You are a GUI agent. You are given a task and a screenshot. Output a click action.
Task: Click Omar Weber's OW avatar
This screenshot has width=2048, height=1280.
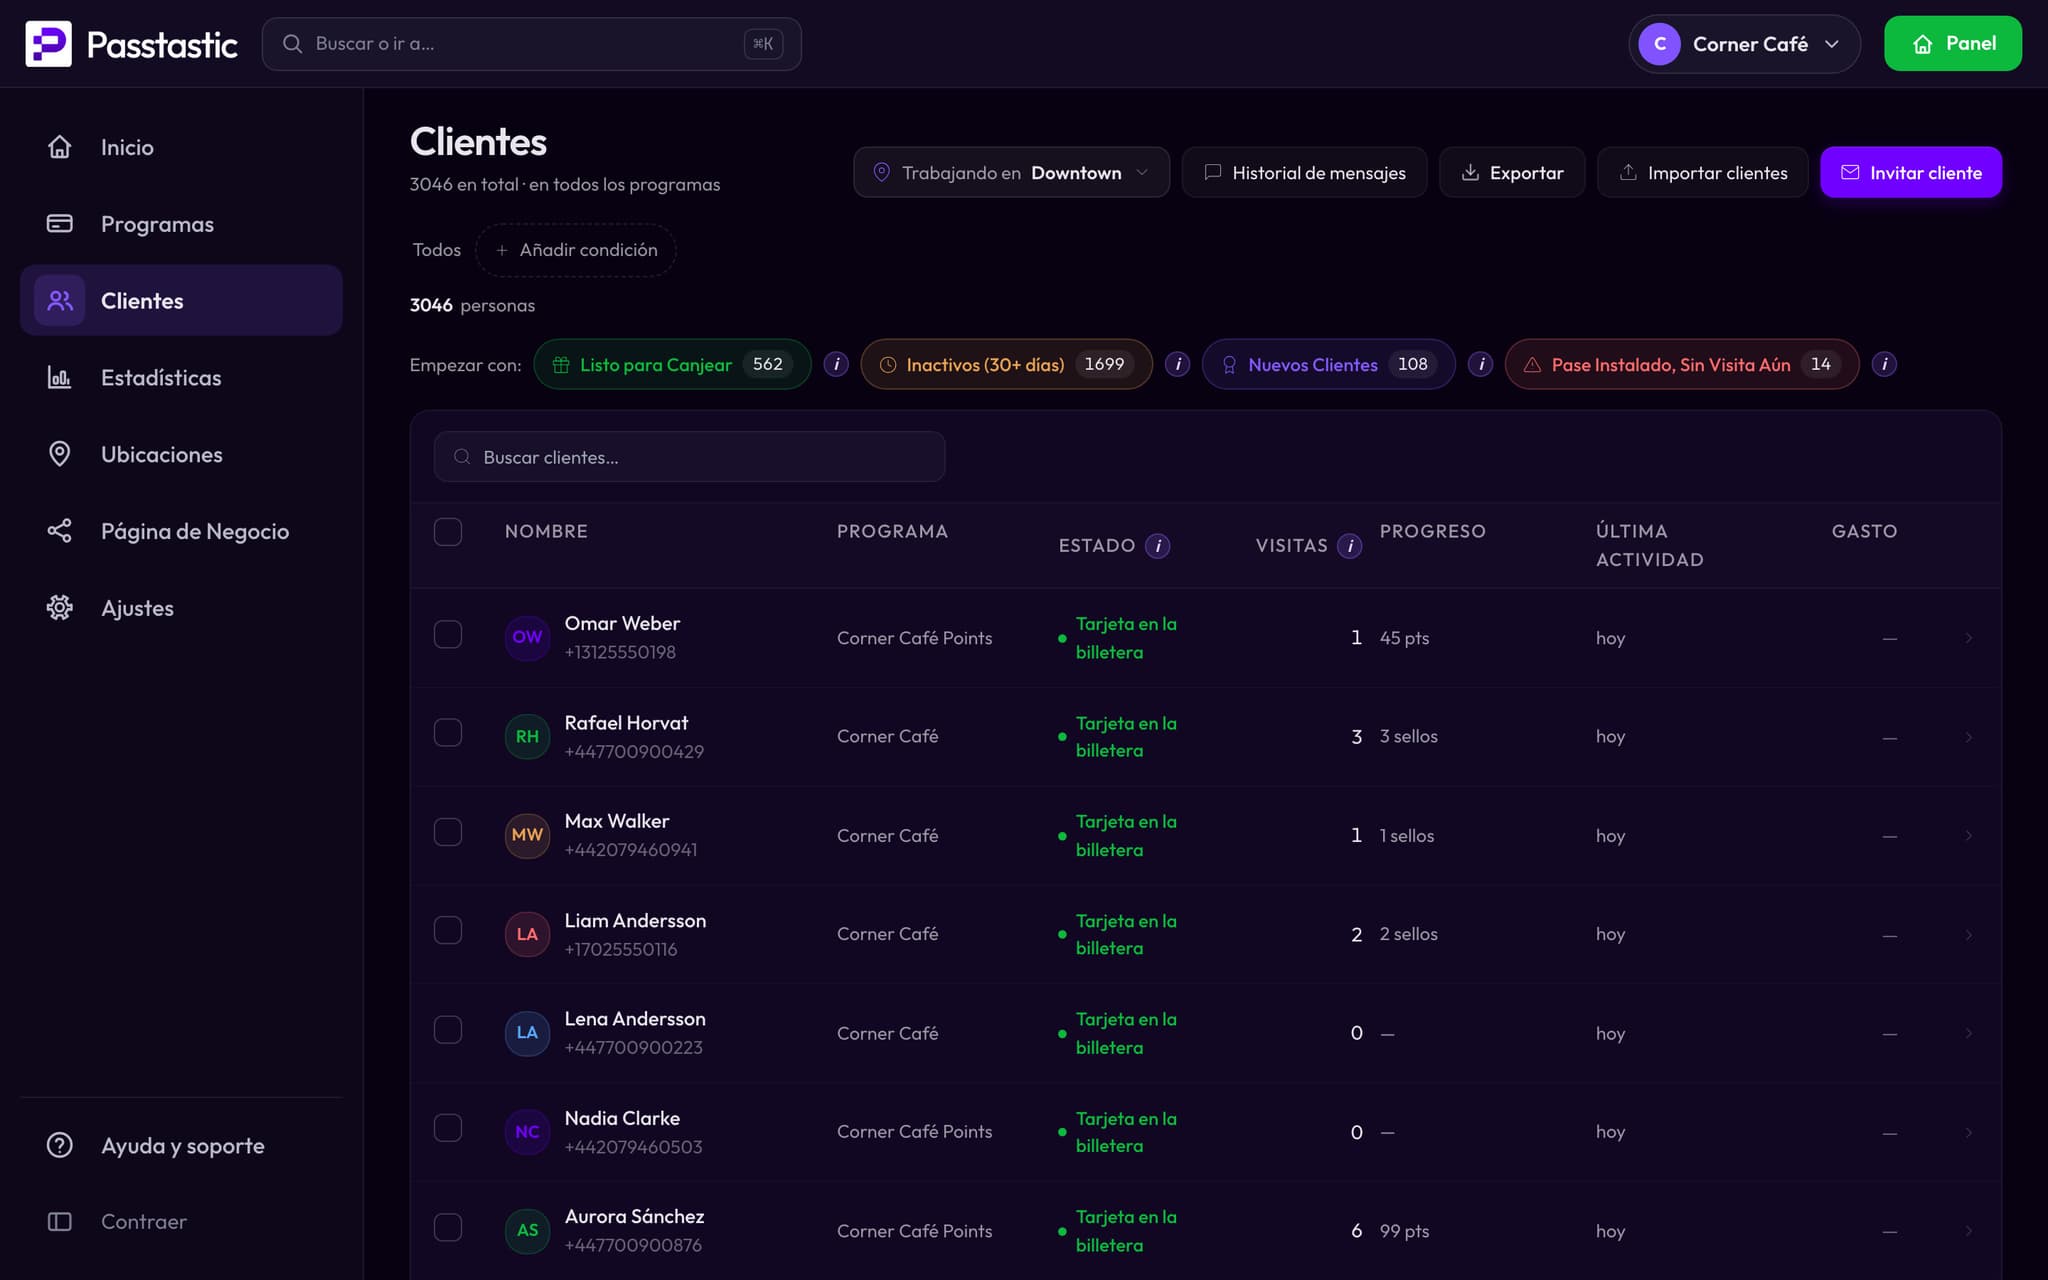point(527,637)
